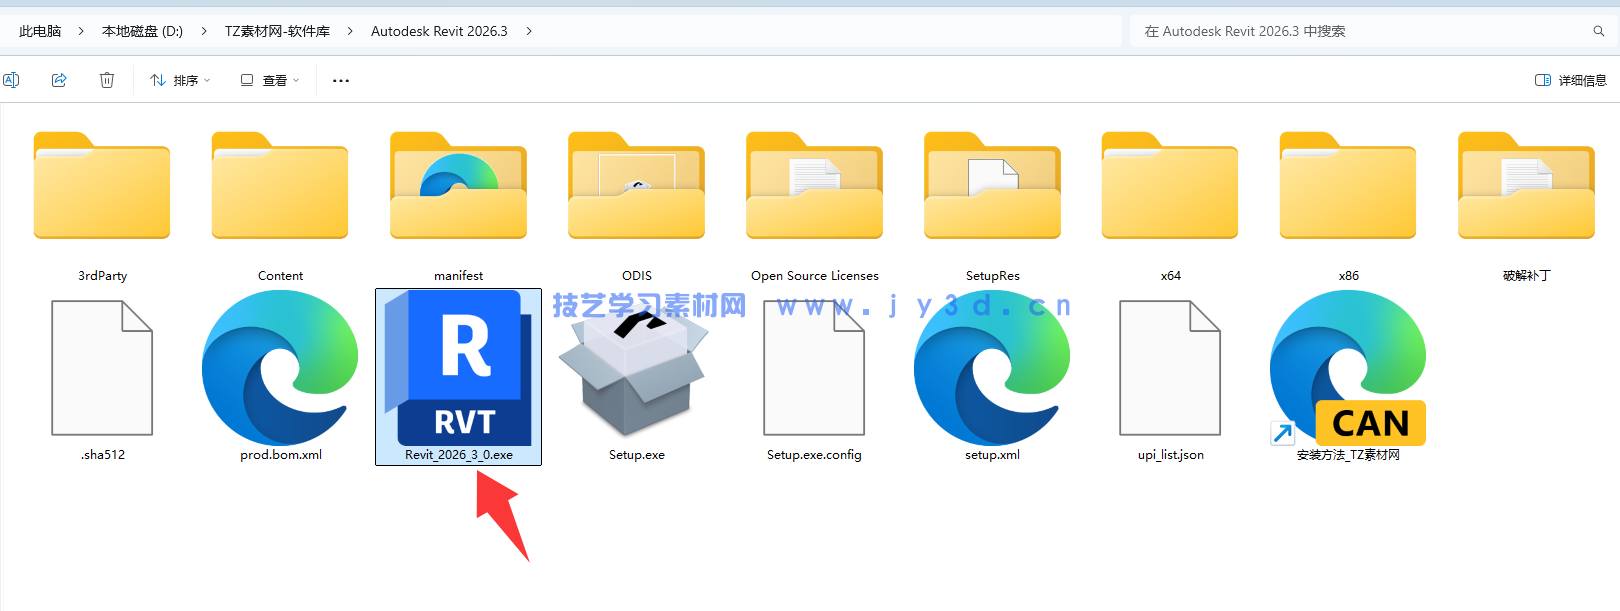Click the Setup.exe file name label
Viewport: 1620px width, 611px height.
click(x=637, y=455)
